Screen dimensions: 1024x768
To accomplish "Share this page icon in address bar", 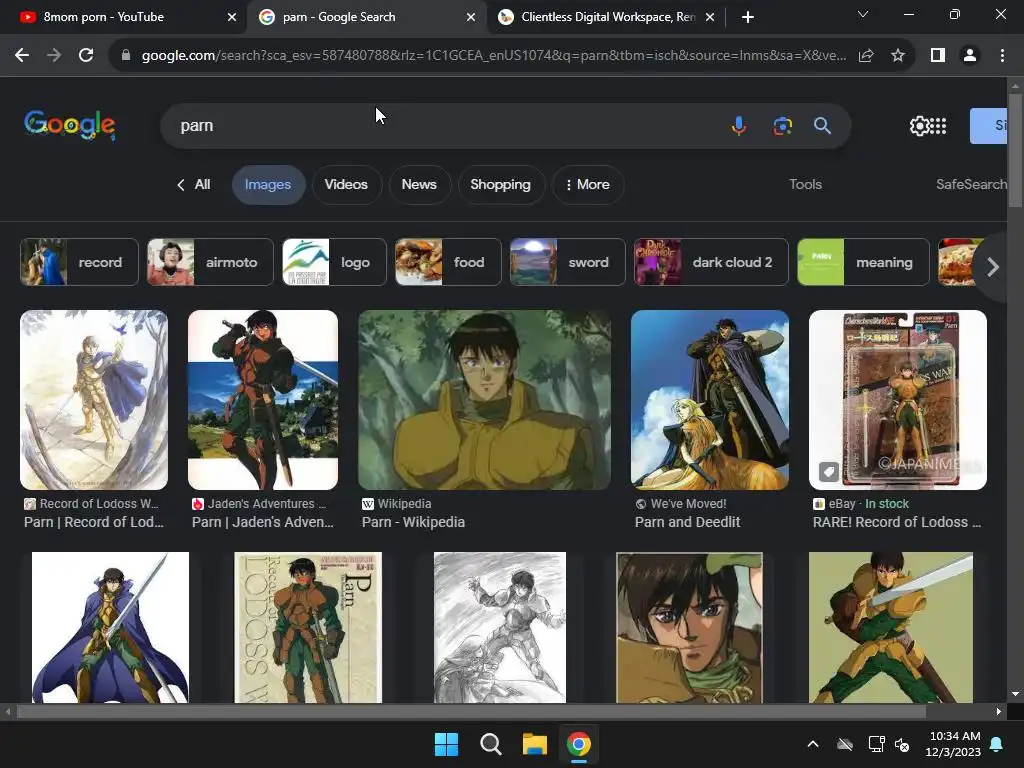I will click(x=866, y=56).
